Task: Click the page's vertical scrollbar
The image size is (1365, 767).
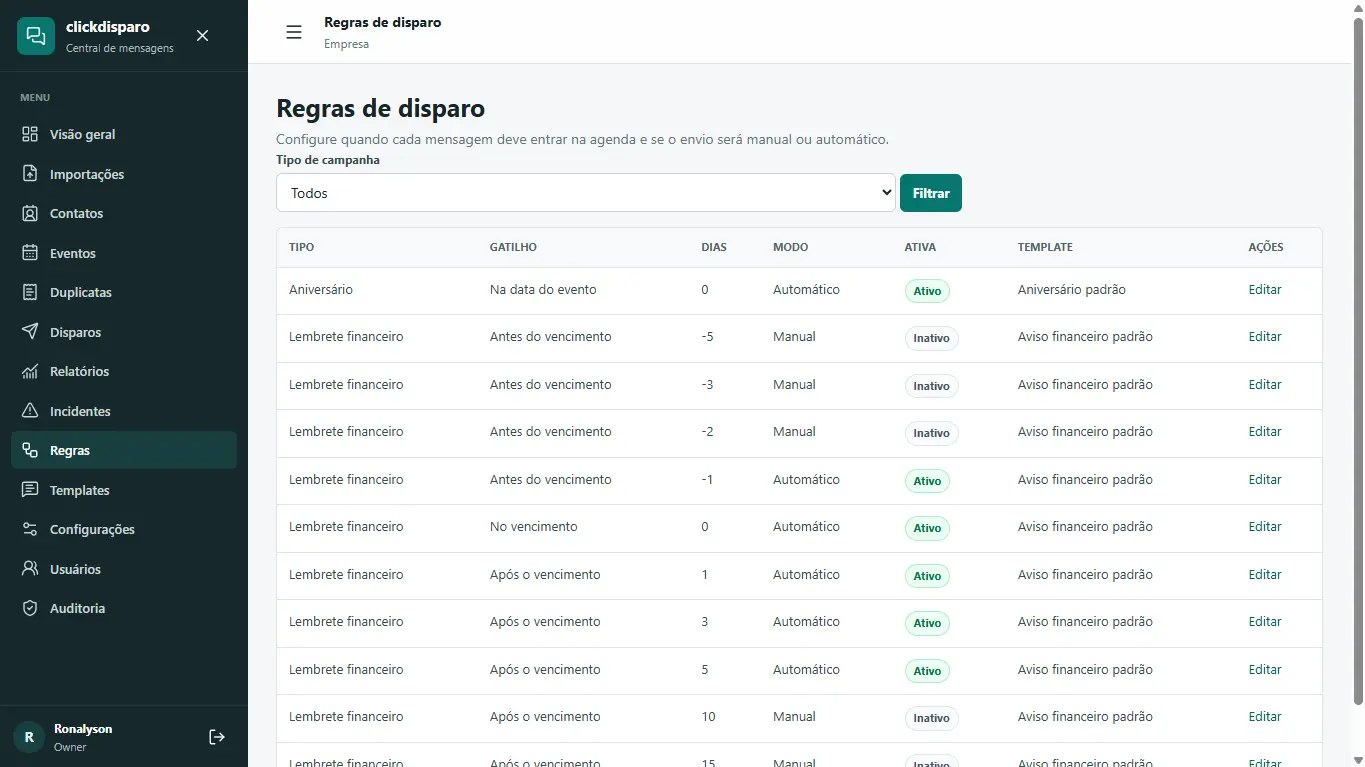Action: click(1358, 360)
